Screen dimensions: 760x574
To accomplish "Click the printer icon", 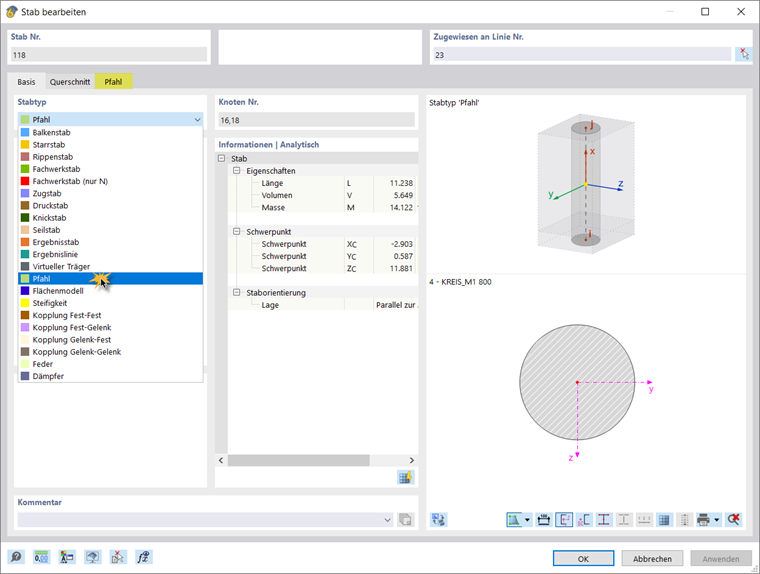I will point(703,520).
